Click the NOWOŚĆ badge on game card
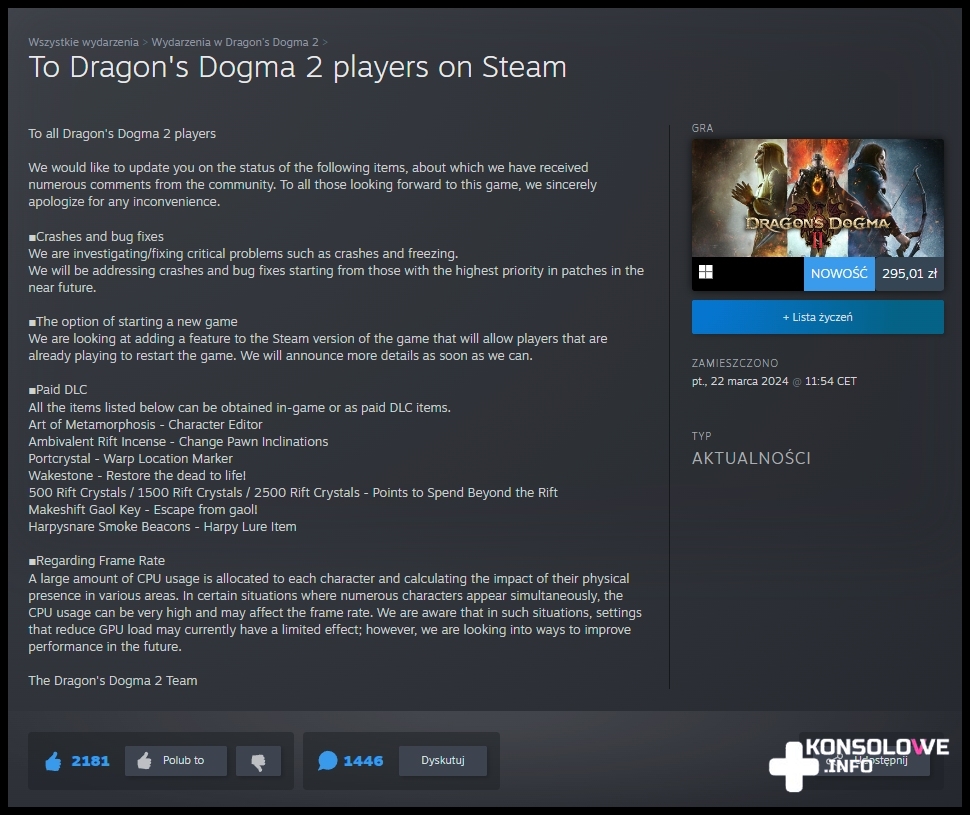Viewport: 970px width, 815px height. (839, 274)
